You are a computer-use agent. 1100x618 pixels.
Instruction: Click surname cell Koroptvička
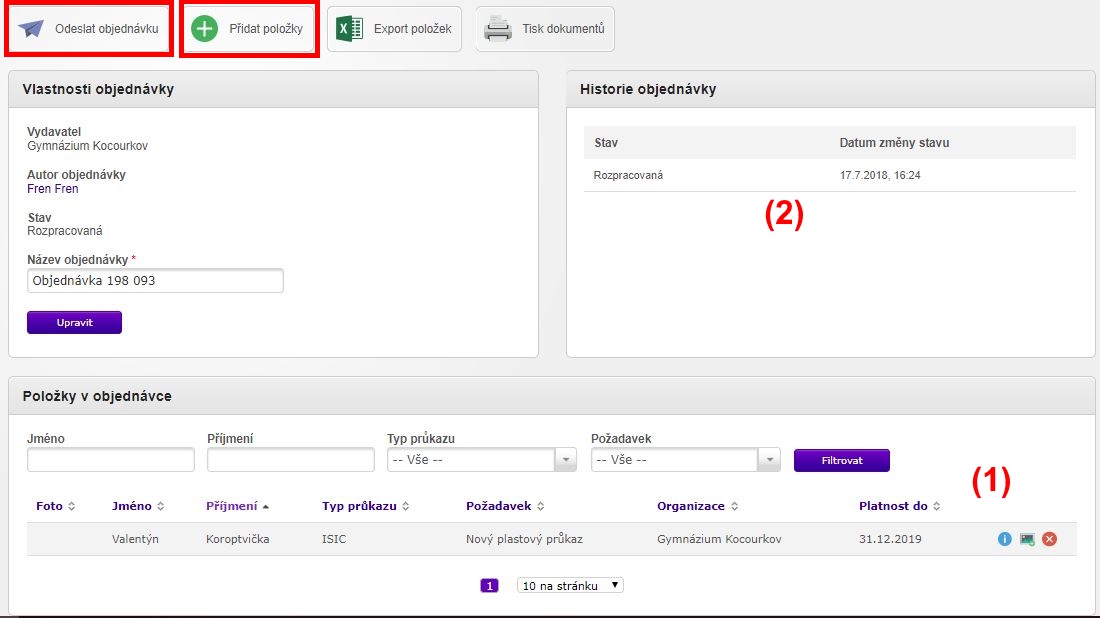coord(238,539)
